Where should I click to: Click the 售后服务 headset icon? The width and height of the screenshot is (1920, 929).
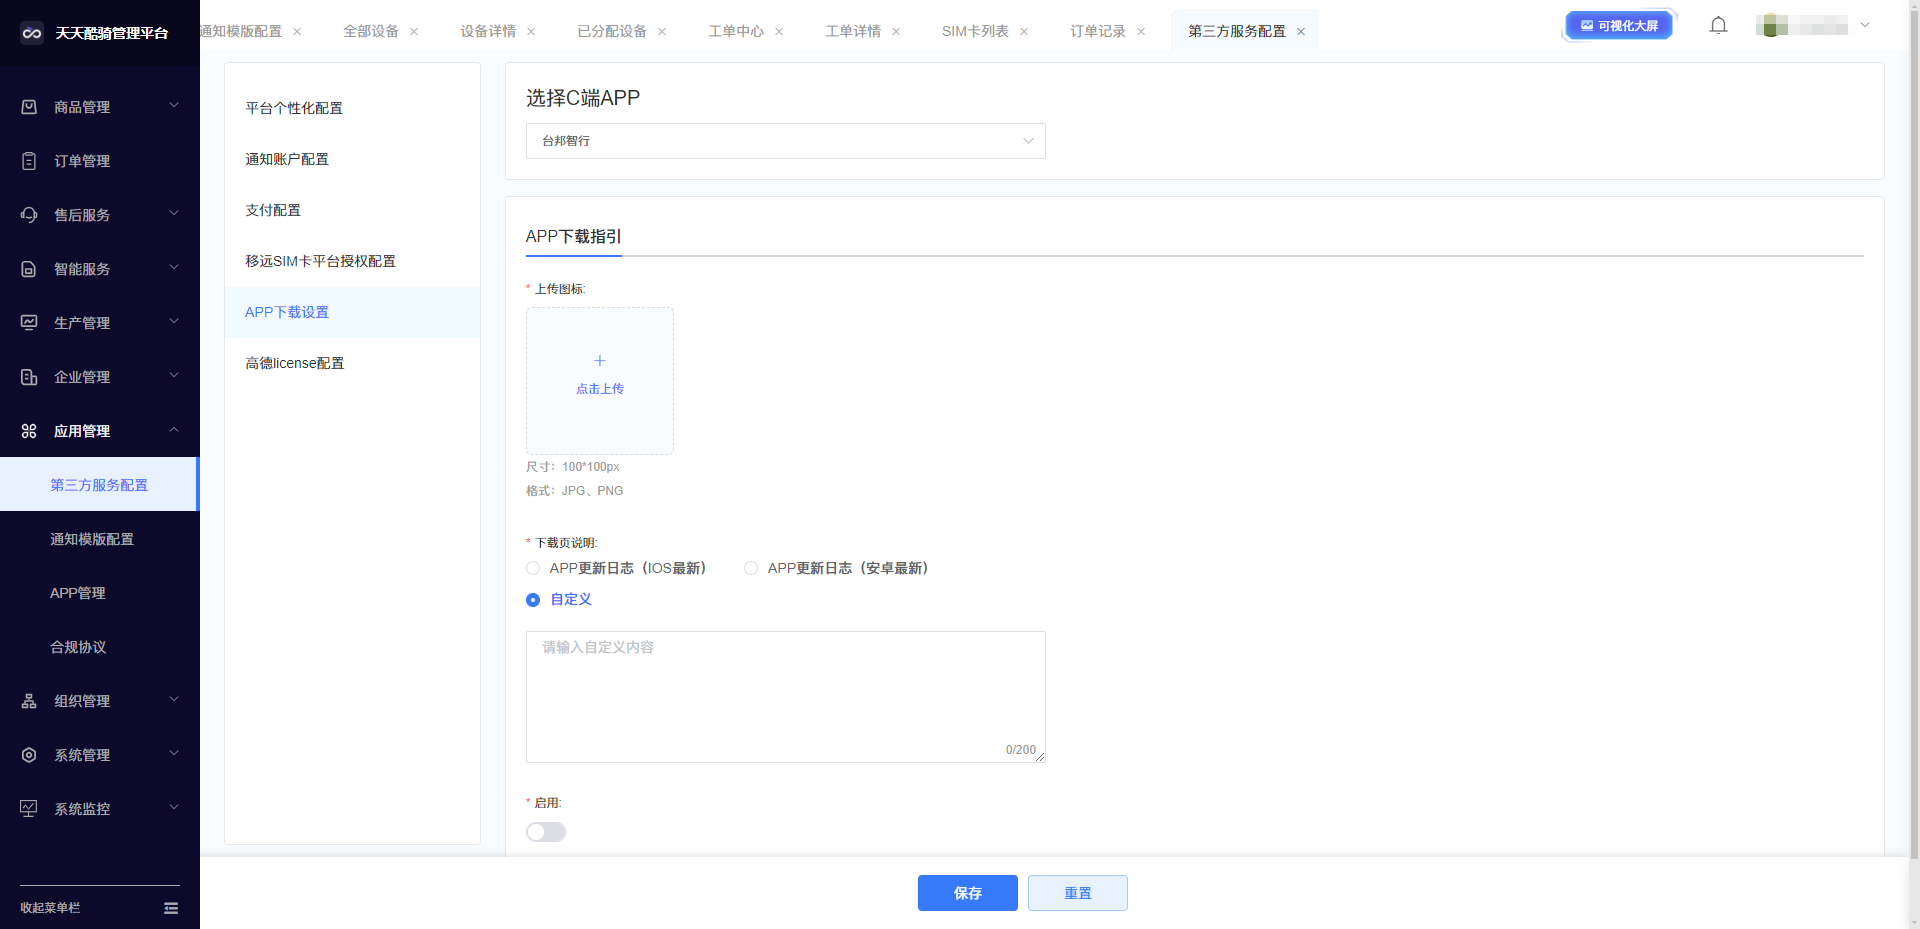(x=29, y=215)
